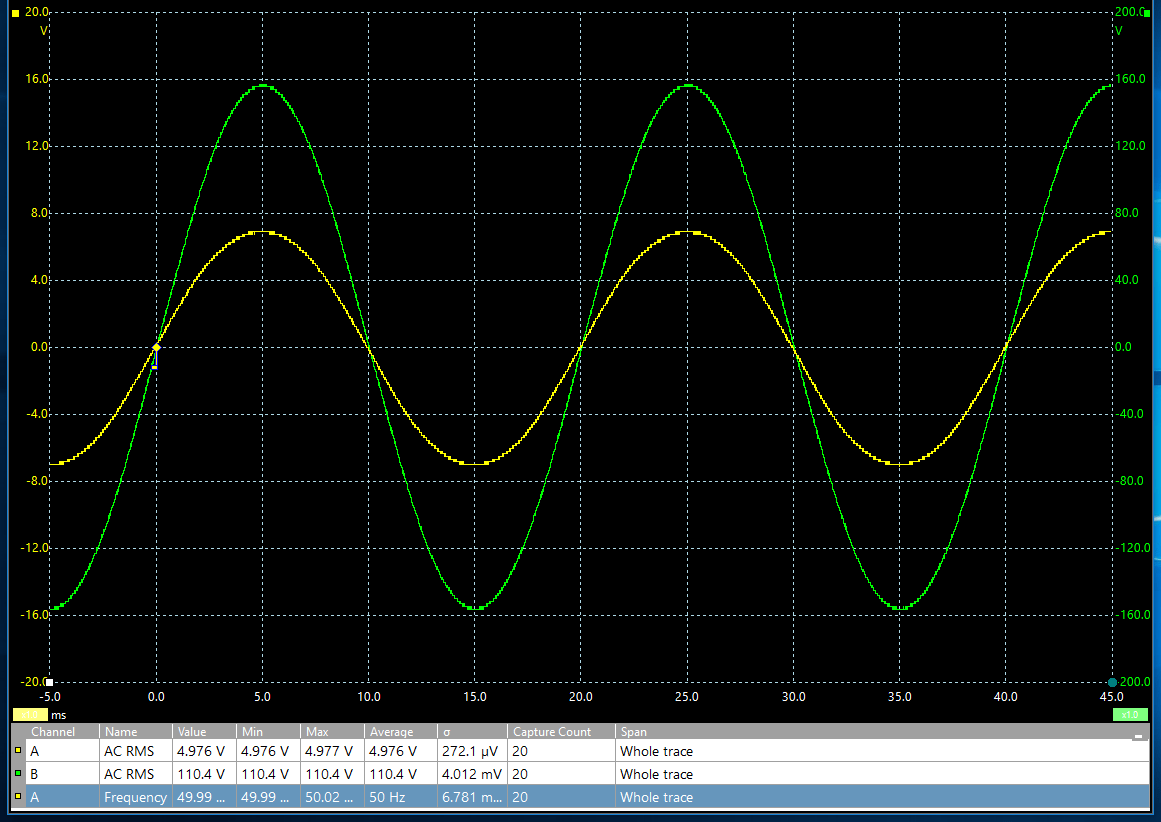Click the teal phase ruler handle

(x=1112, y=682)
